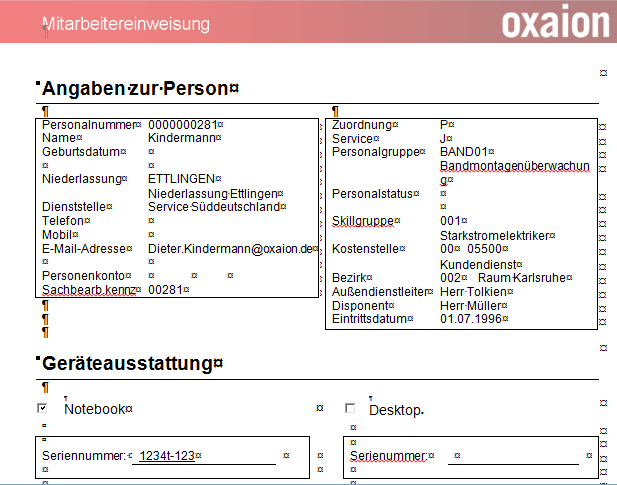Click the email Dieter.Kindermann@oxaion.de
This screenshot has width=617, height=485.
click(x=230, y=249)
